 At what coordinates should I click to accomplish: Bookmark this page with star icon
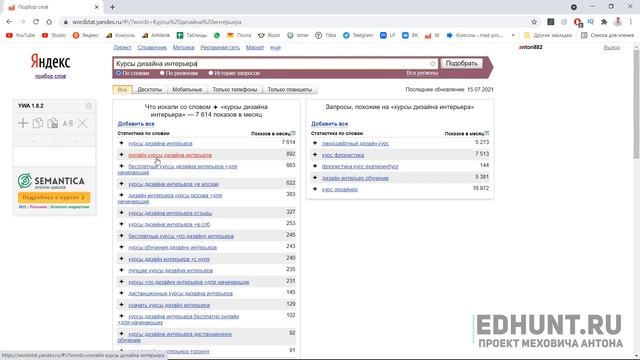pos(534,22)
